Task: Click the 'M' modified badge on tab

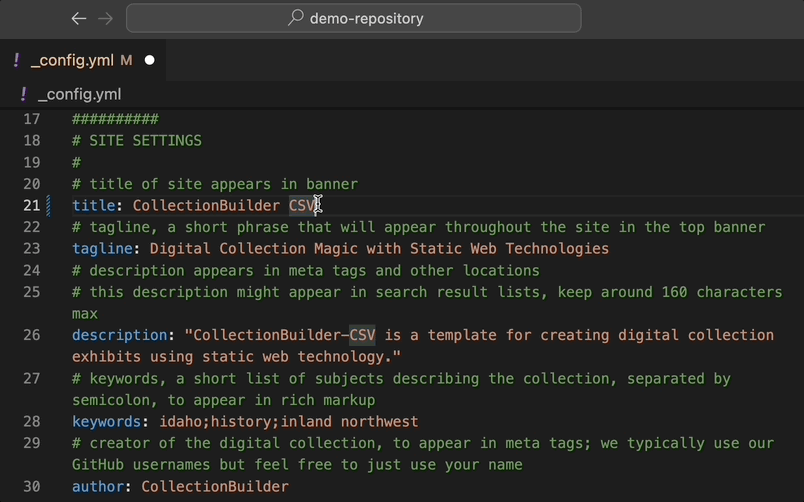Action: [126, 61]
